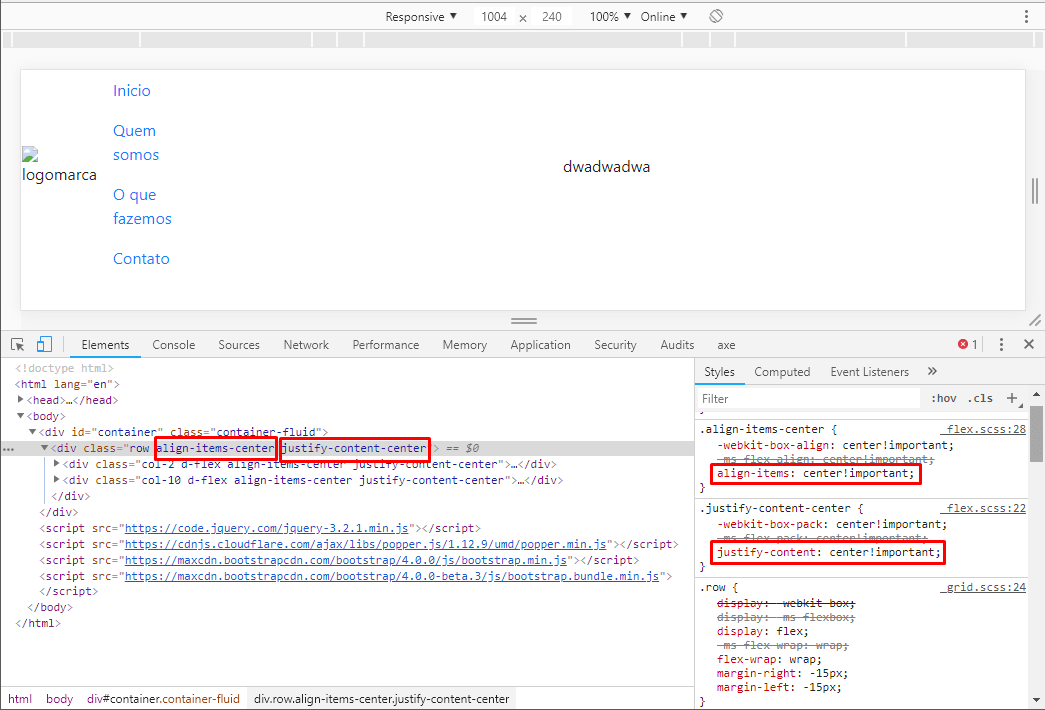Open flex.scss:22 source link
Image resolution: width=1045 pixels, height=710 pixels.
(986, 508)
